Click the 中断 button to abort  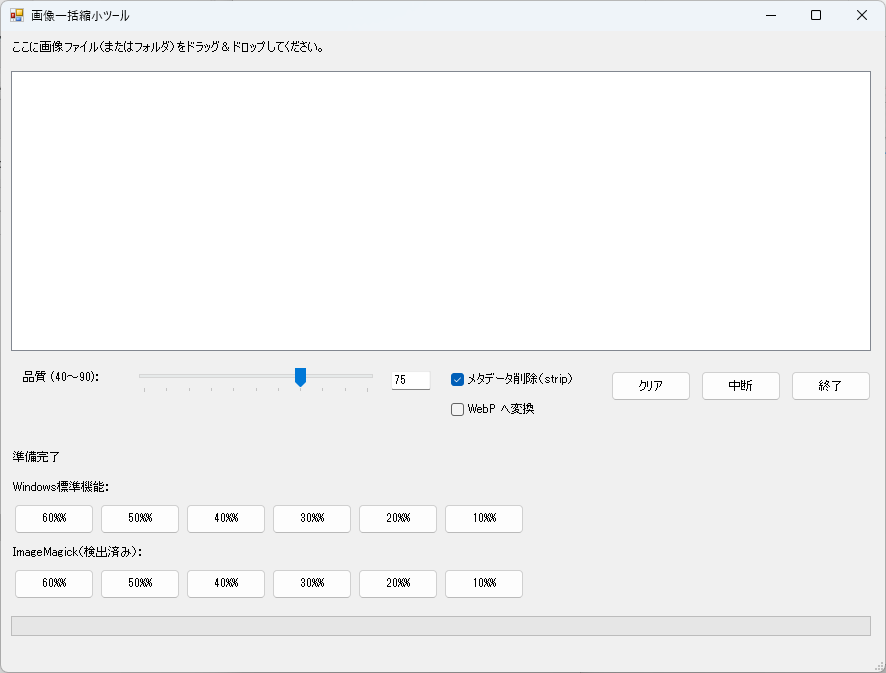[x=740, y=386]
